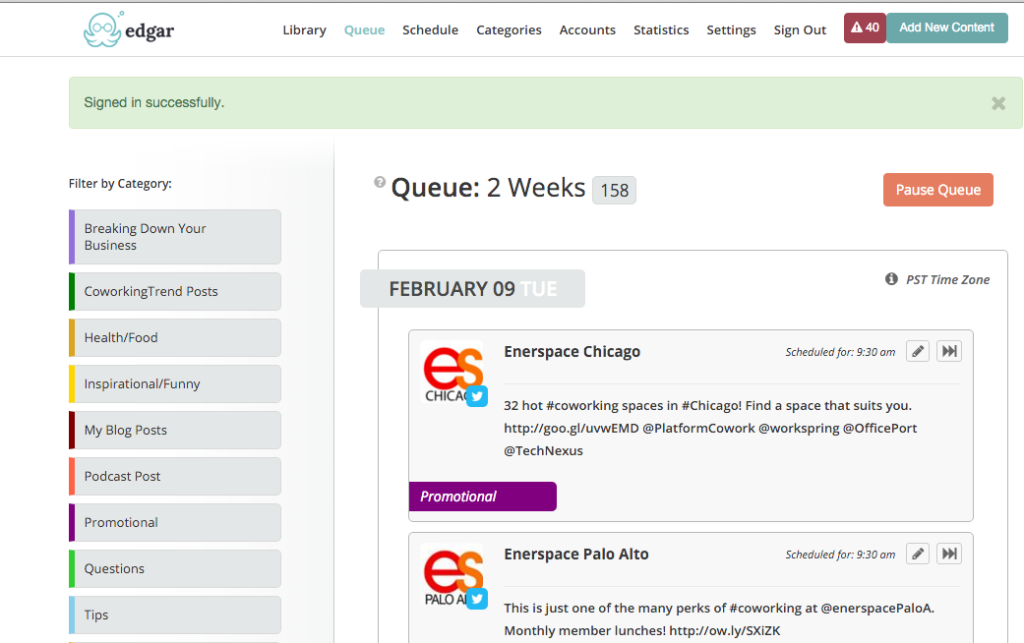
Task: Filter by My Blog Posts category
Action: (175, 430)
